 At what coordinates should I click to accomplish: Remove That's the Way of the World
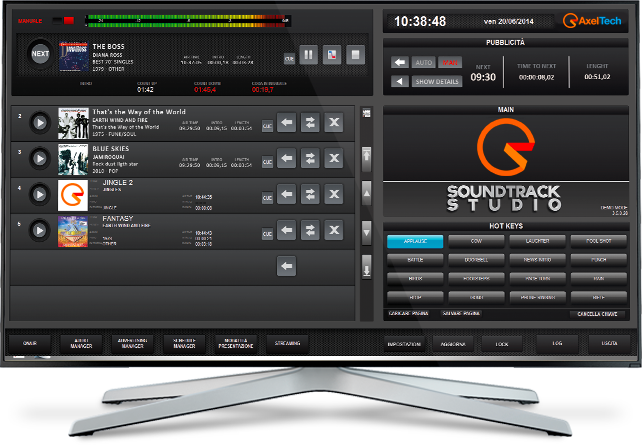[334, 122]
